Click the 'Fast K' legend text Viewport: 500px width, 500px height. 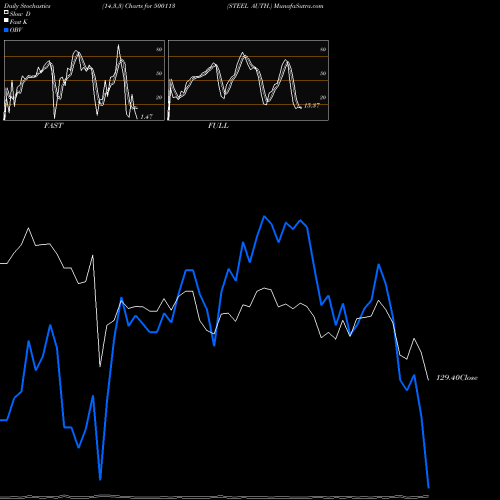(x=19, y=22)
